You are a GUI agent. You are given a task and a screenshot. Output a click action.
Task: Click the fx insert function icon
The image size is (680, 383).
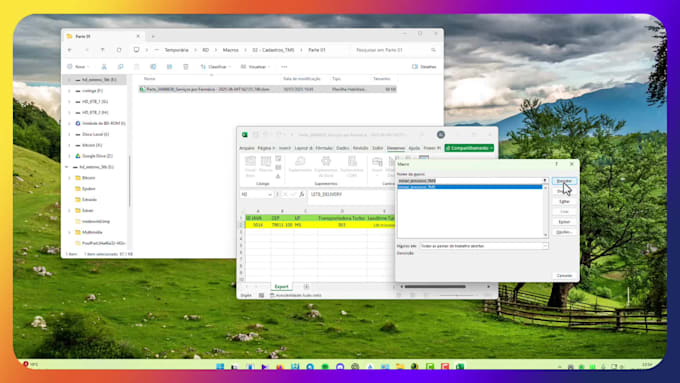pos(302,194)
